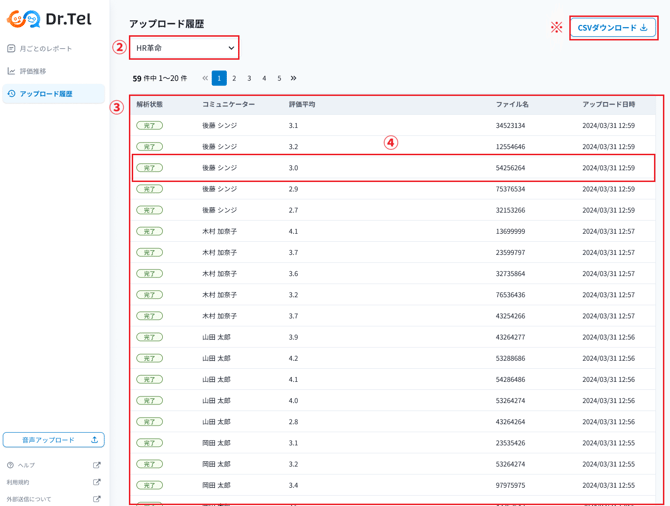Click the help question mark icon
Image resolution: width=670 pixels, height=506 pixels.
pos(11,465)
